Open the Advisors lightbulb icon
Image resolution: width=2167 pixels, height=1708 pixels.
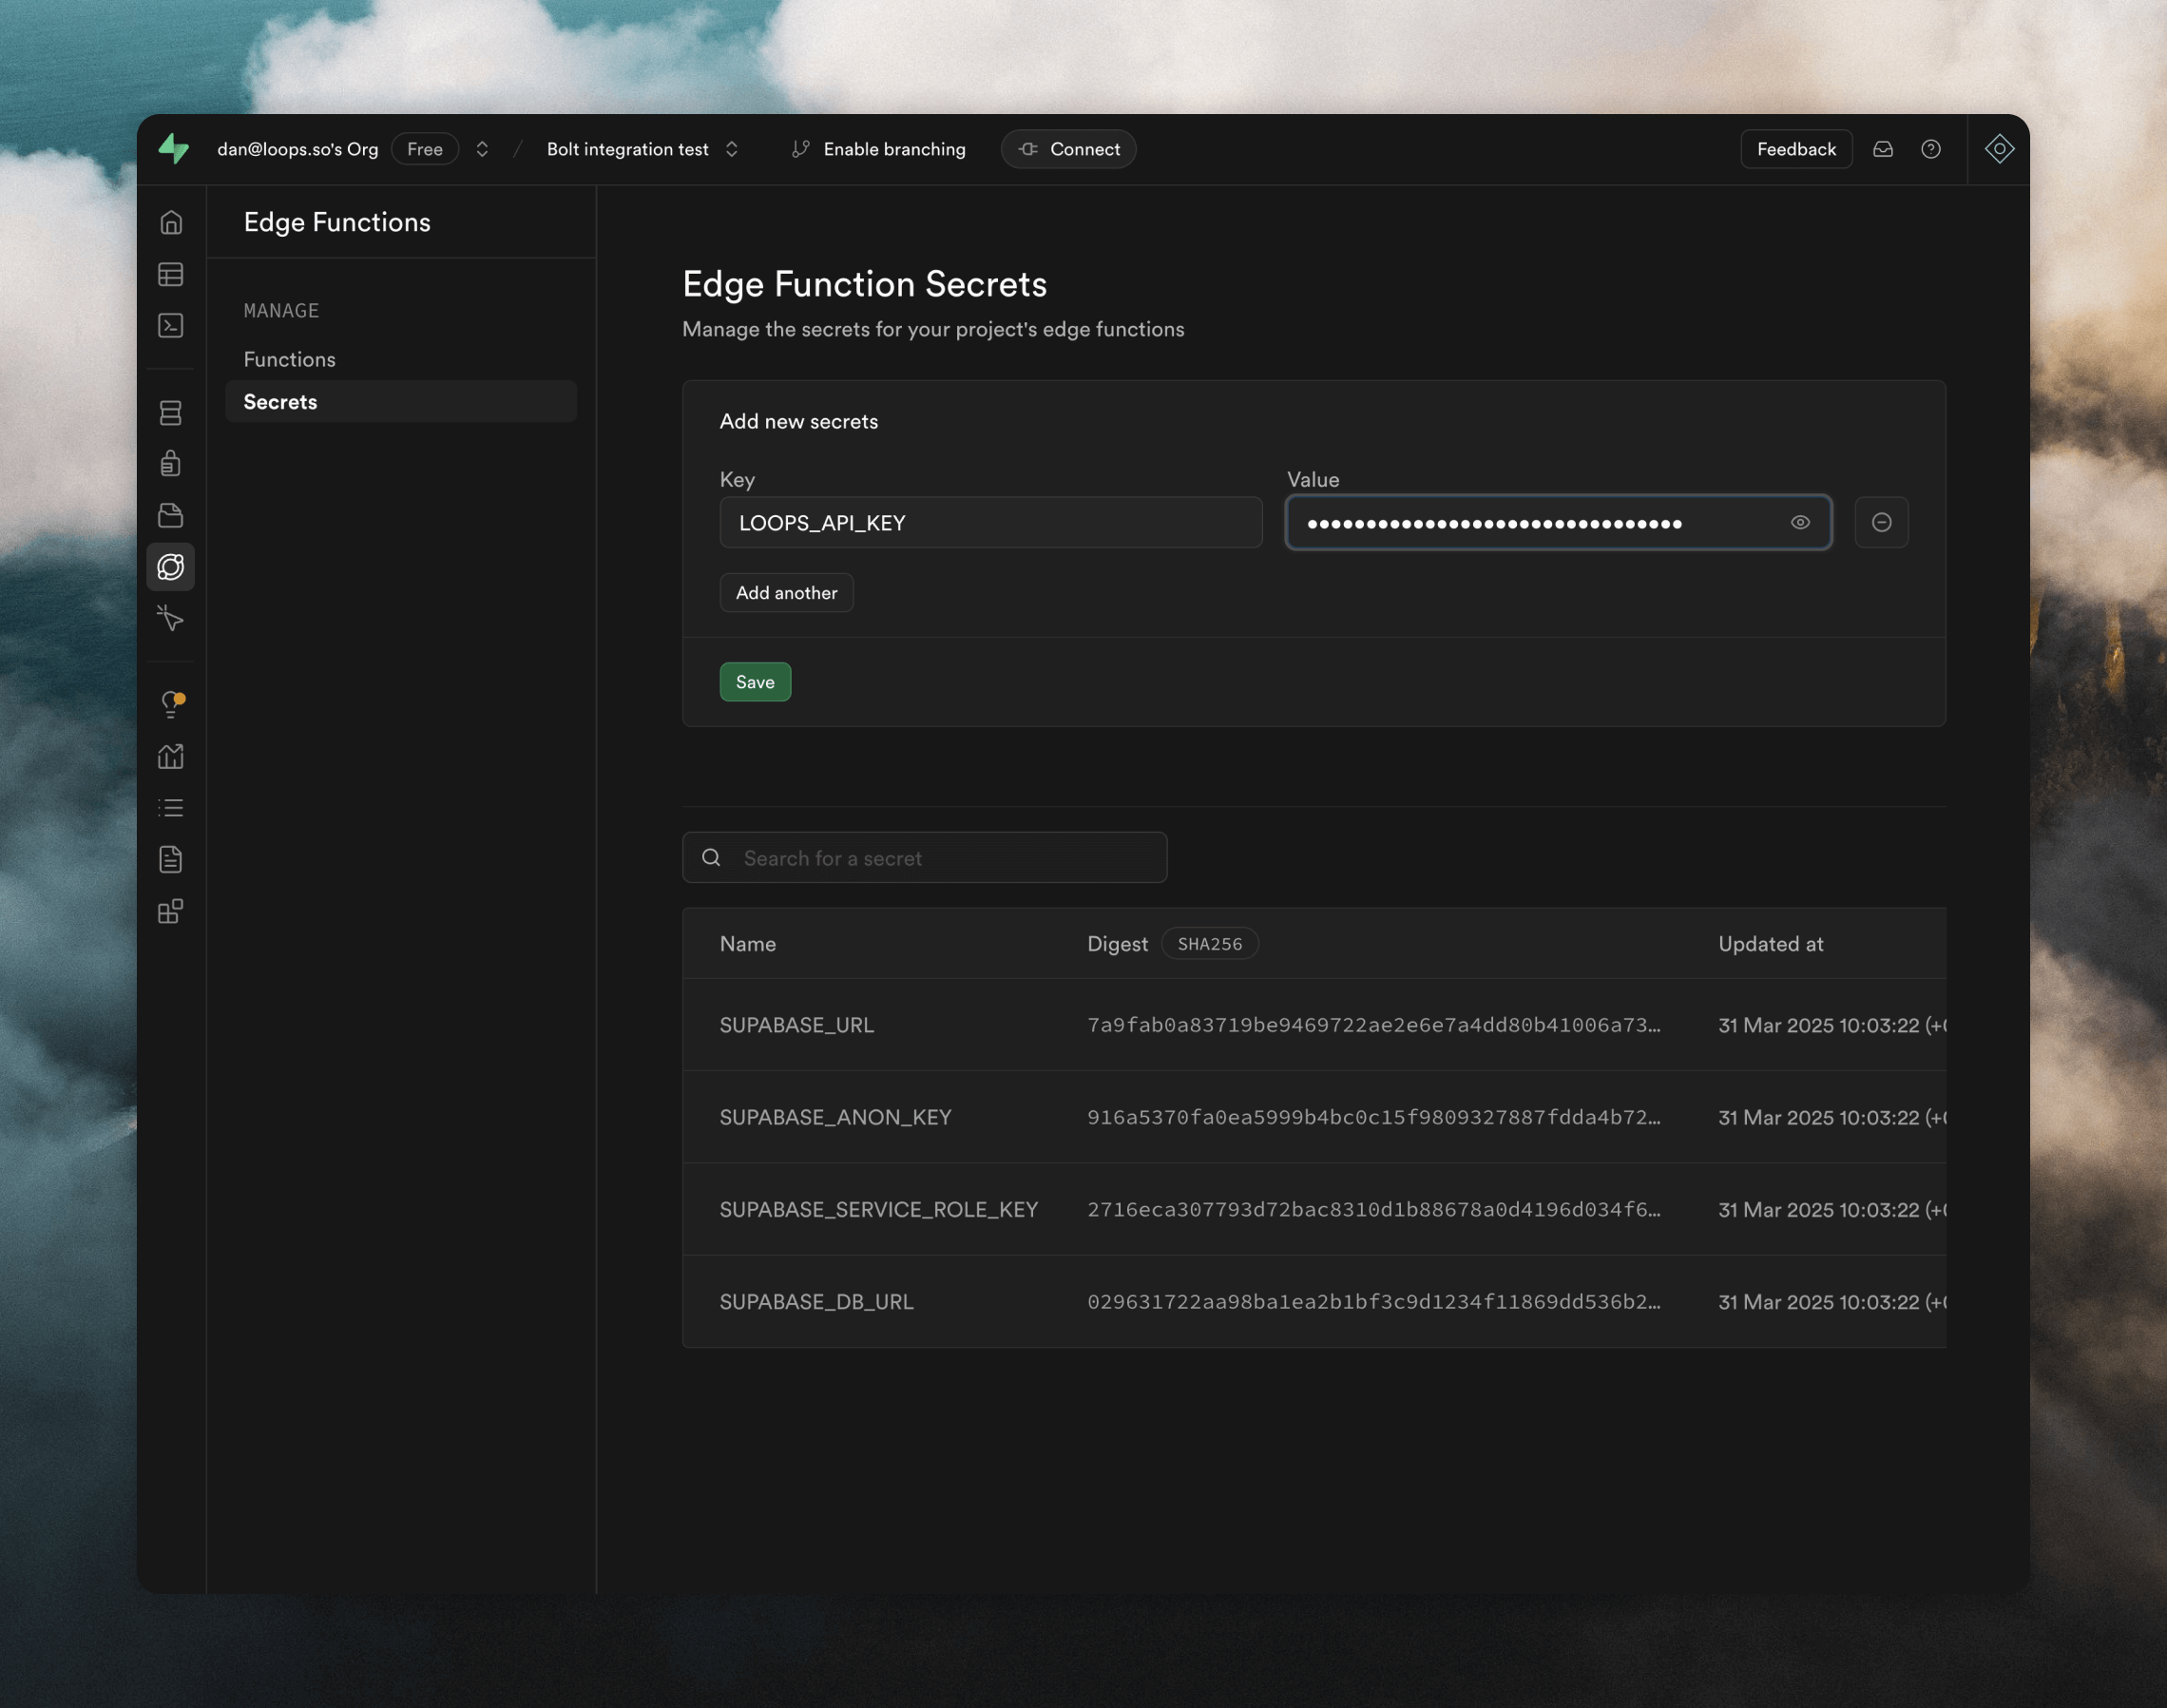click(172, 704)
